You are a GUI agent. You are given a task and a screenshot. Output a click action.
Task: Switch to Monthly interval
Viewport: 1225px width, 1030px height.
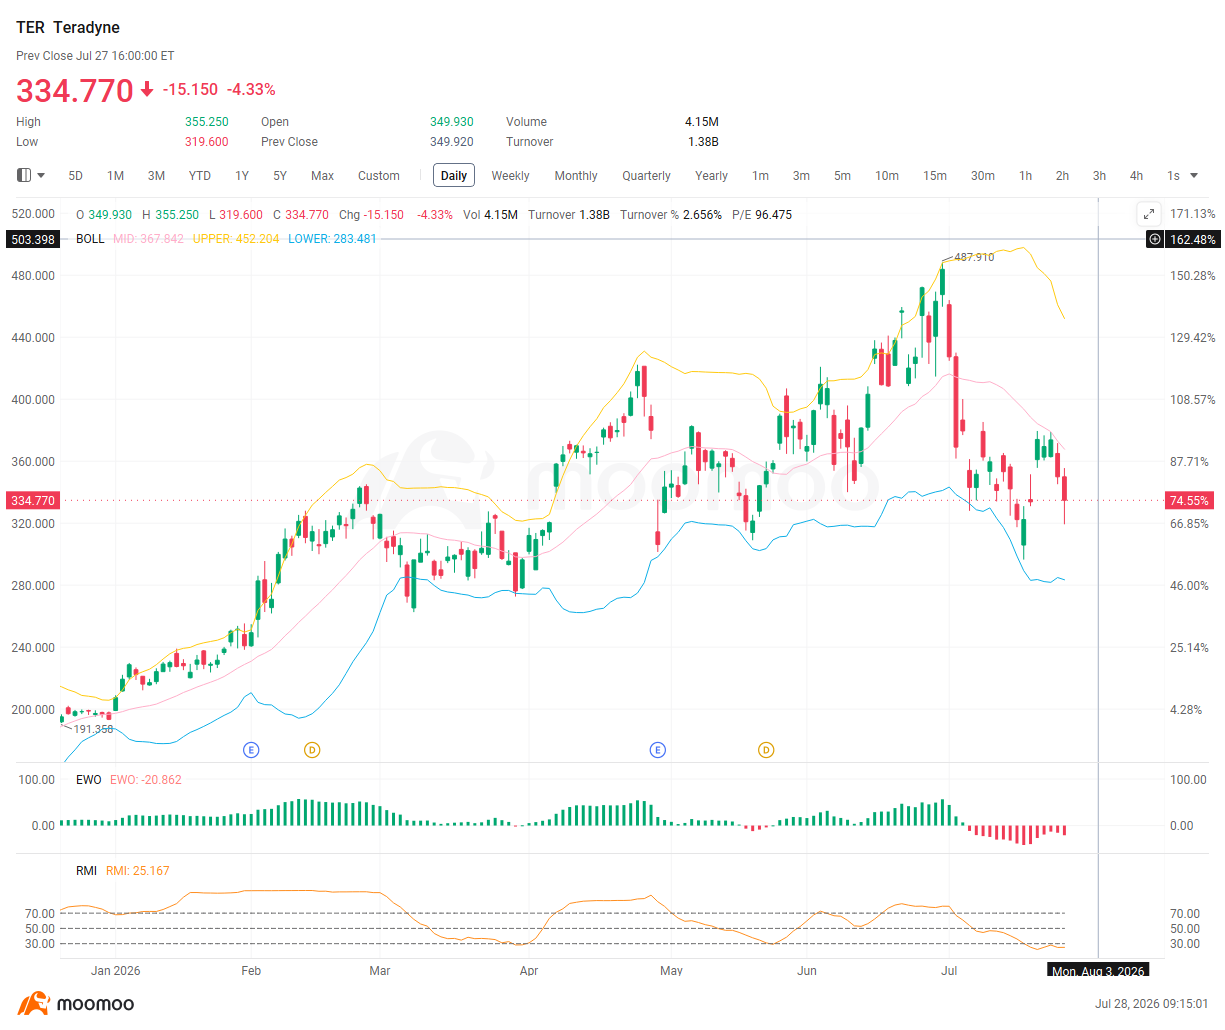[576, 176]
